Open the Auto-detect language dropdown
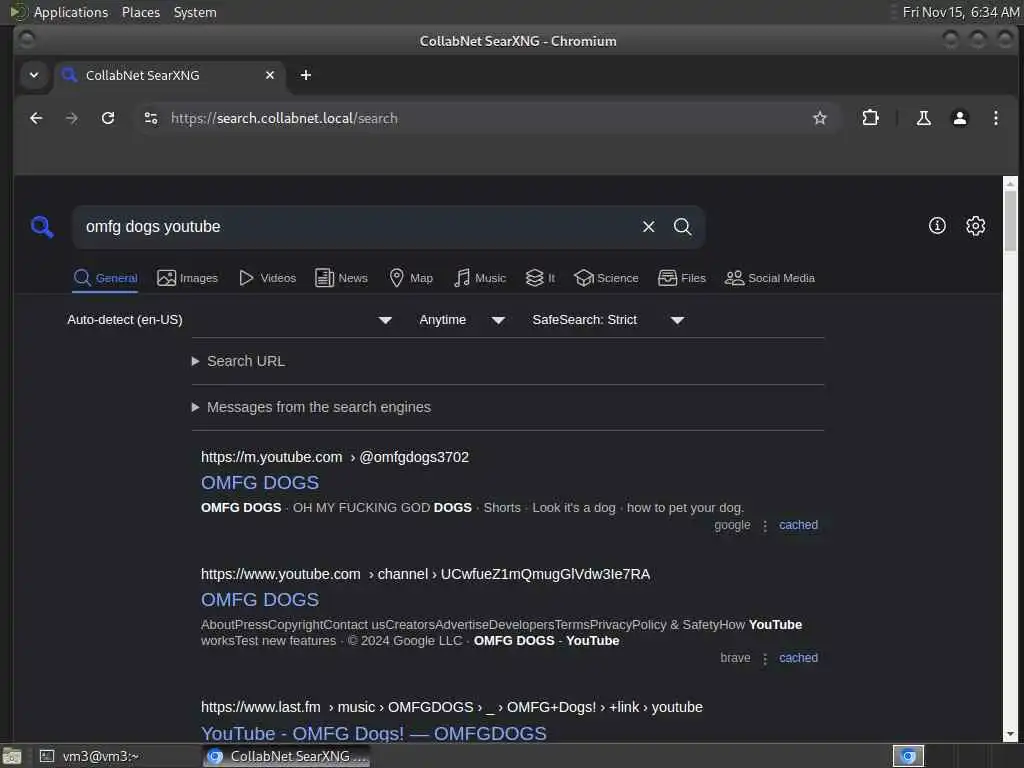Viewport: 1024px width, 768px height. tap(229, 320)
